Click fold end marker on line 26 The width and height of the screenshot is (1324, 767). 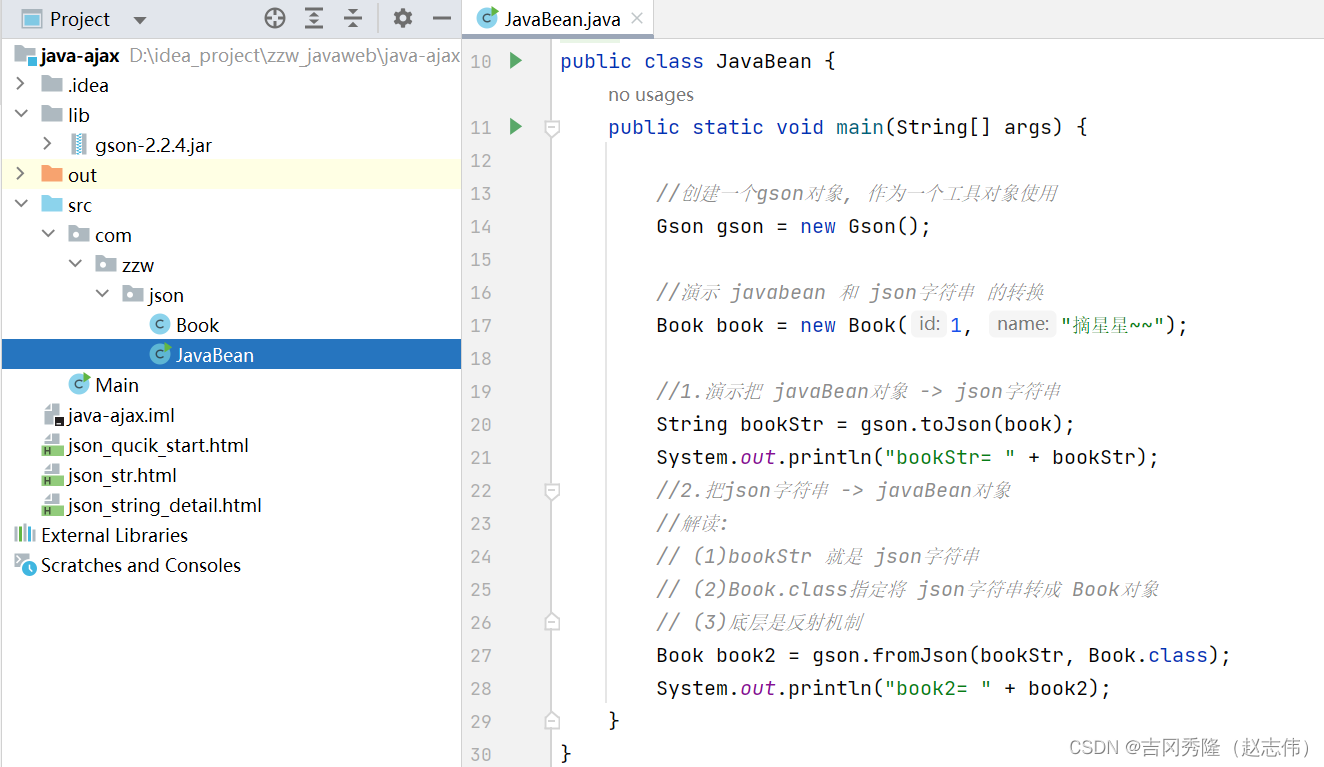point(551,622)
